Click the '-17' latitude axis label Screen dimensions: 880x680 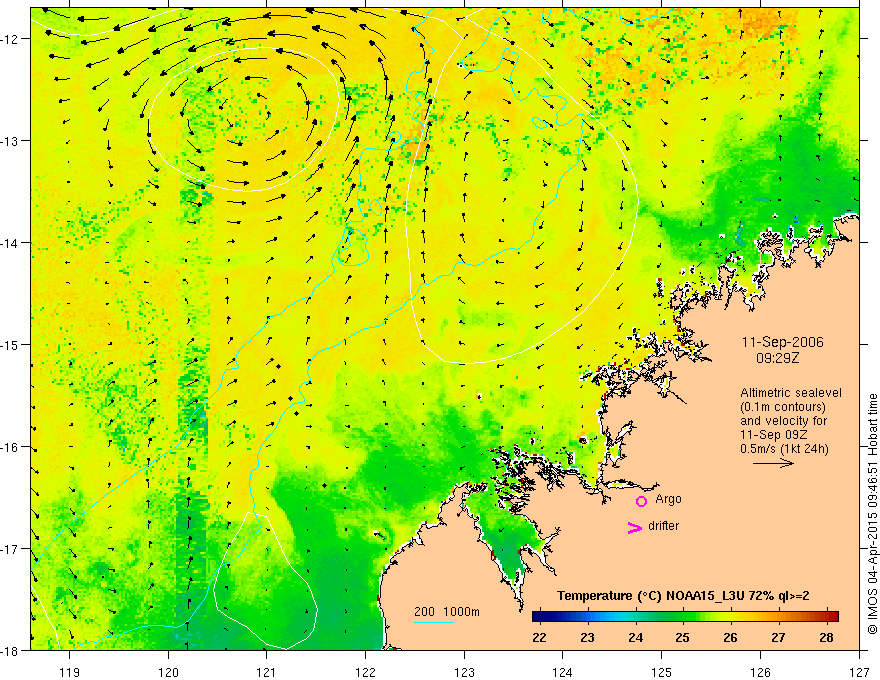(x=11, y=548)
